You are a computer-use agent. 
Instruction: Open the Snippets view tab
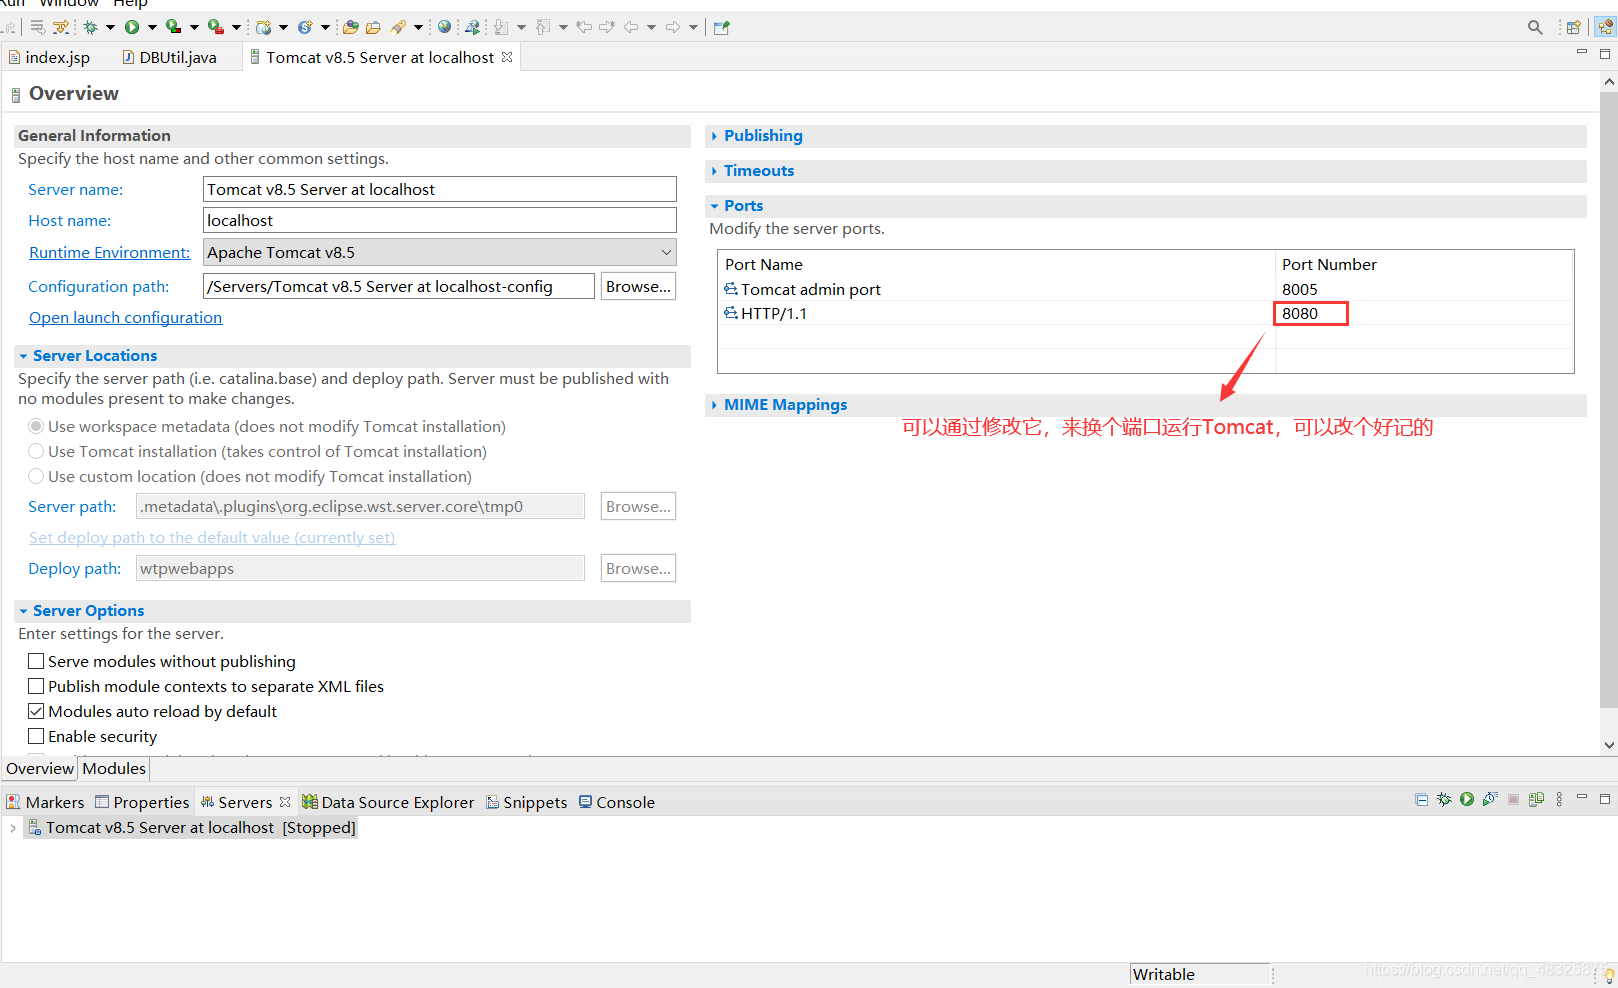click(527, 802)
